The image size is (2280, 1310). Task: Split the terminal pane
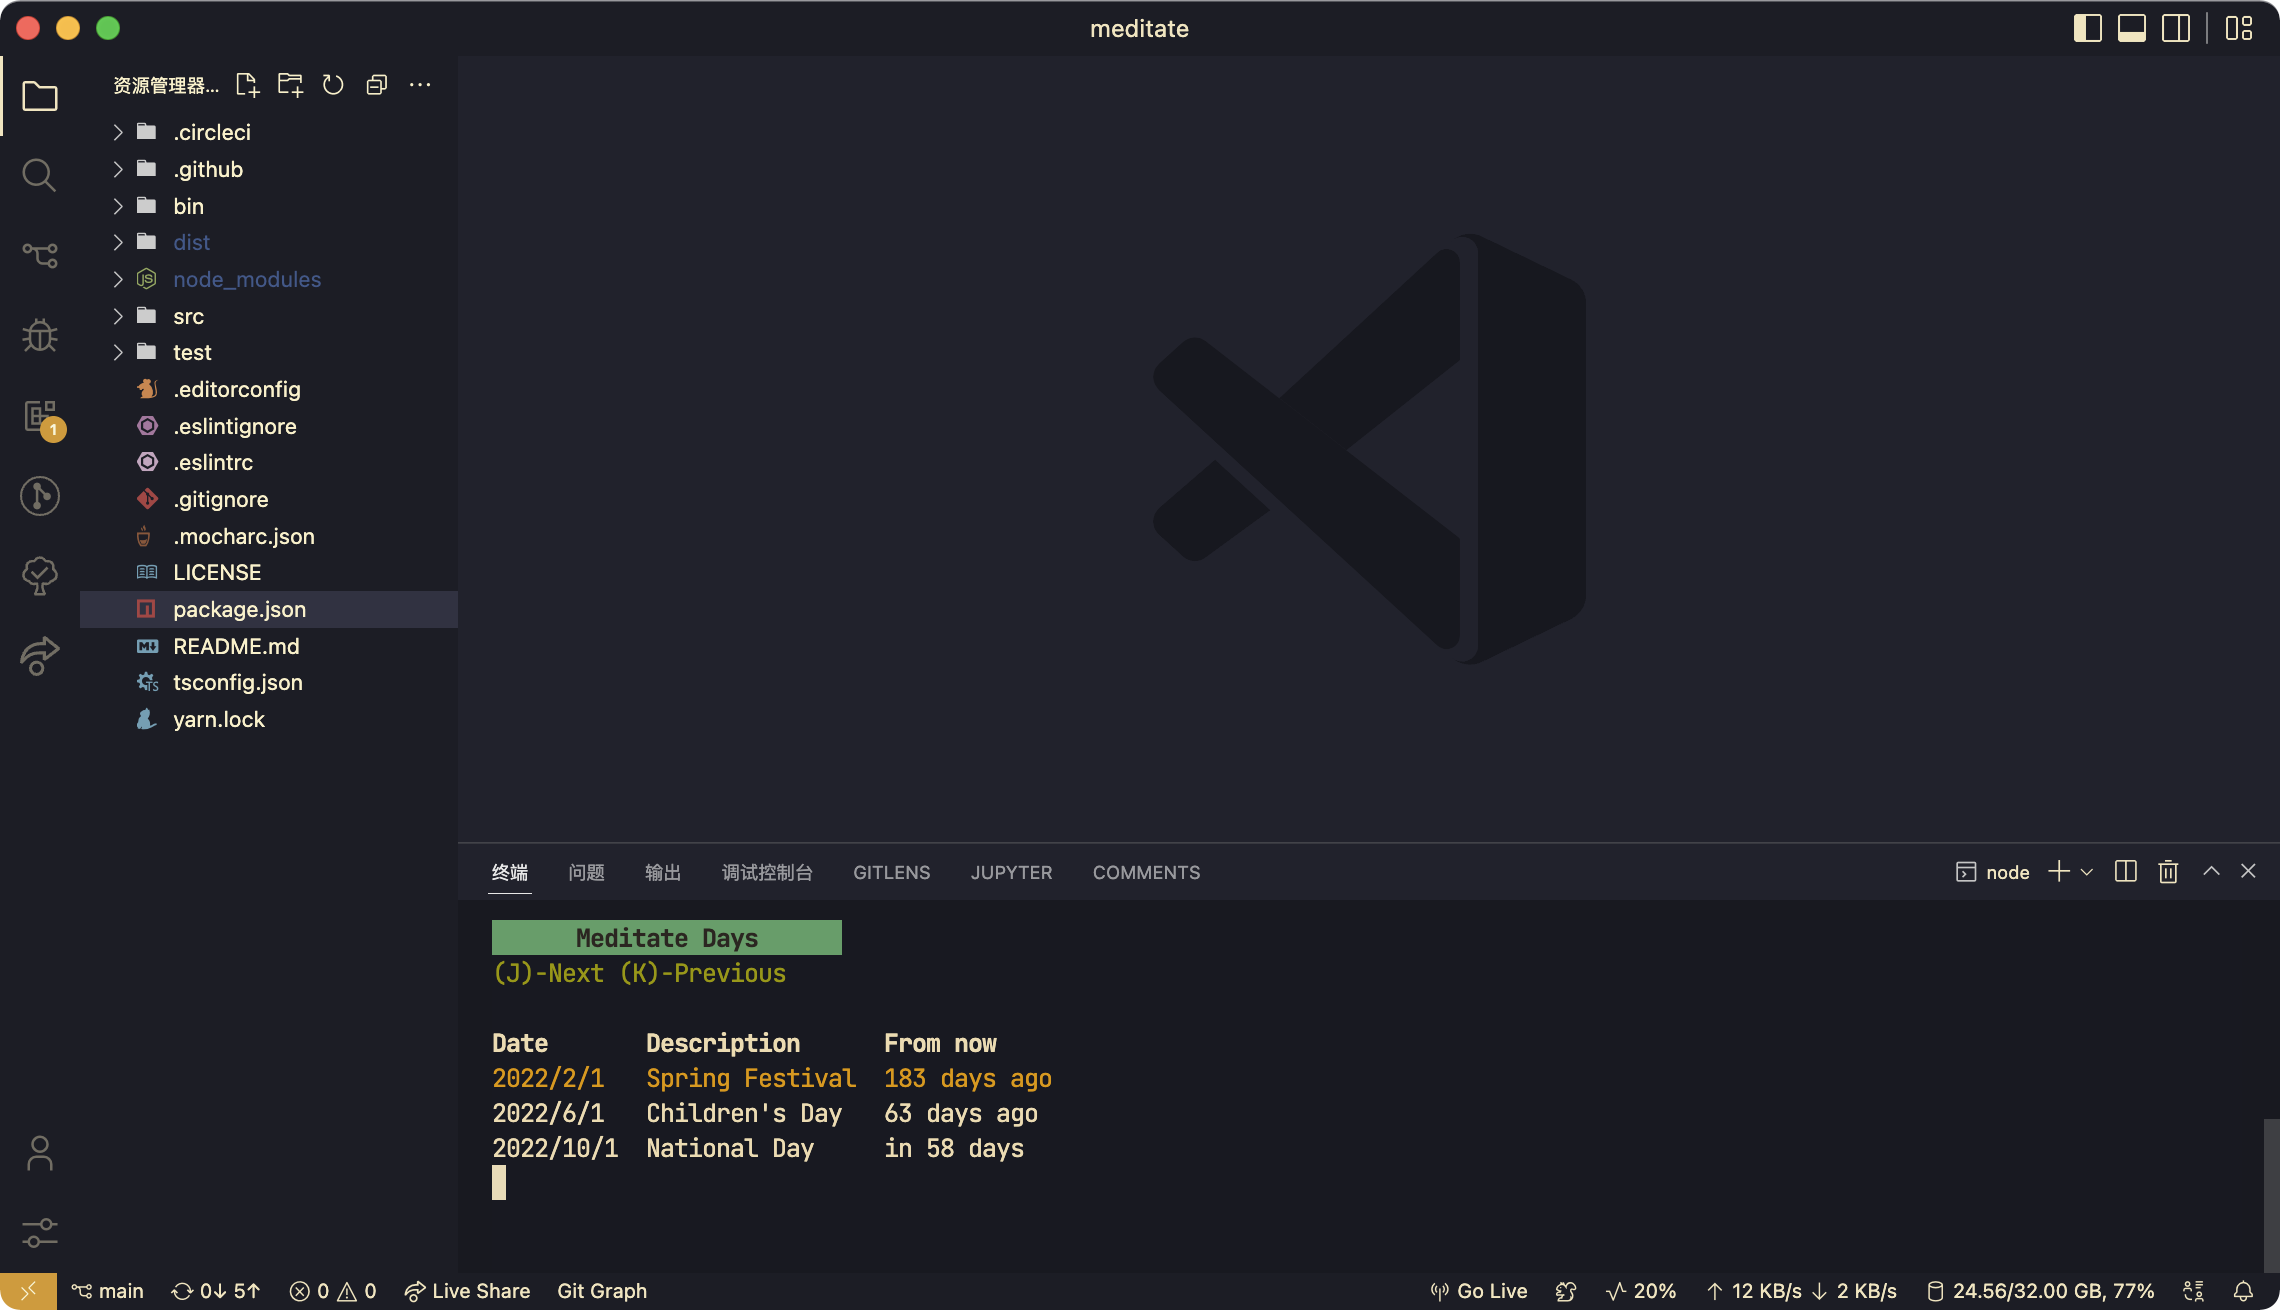tap(2124, 871)
